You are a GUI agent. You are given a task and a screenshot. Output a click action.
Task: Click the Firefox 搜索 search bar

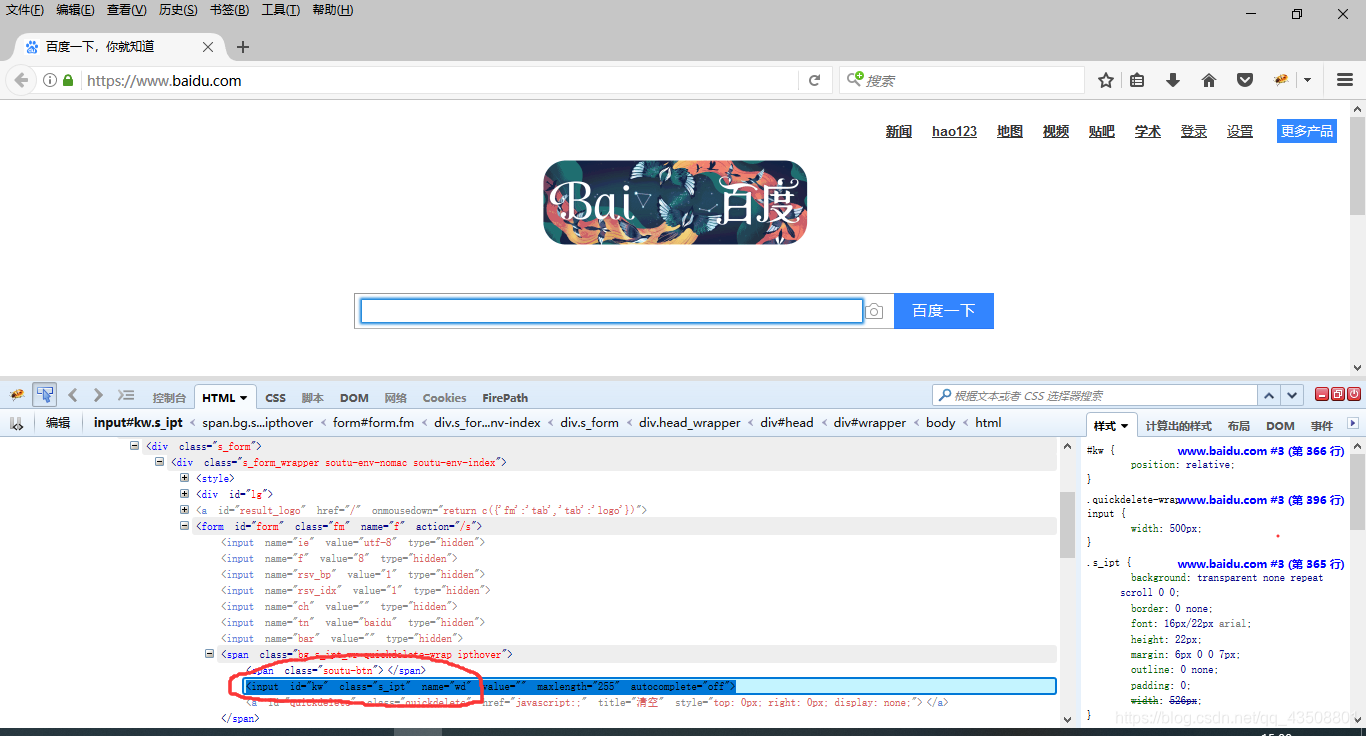(x=962, y=80)
